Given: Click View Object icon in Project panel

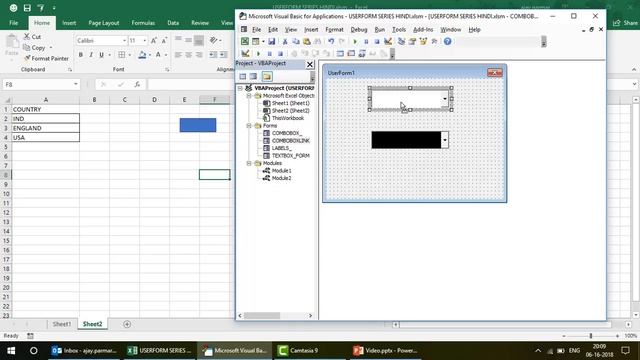Looking at the screenshot, I should point(253,76).
